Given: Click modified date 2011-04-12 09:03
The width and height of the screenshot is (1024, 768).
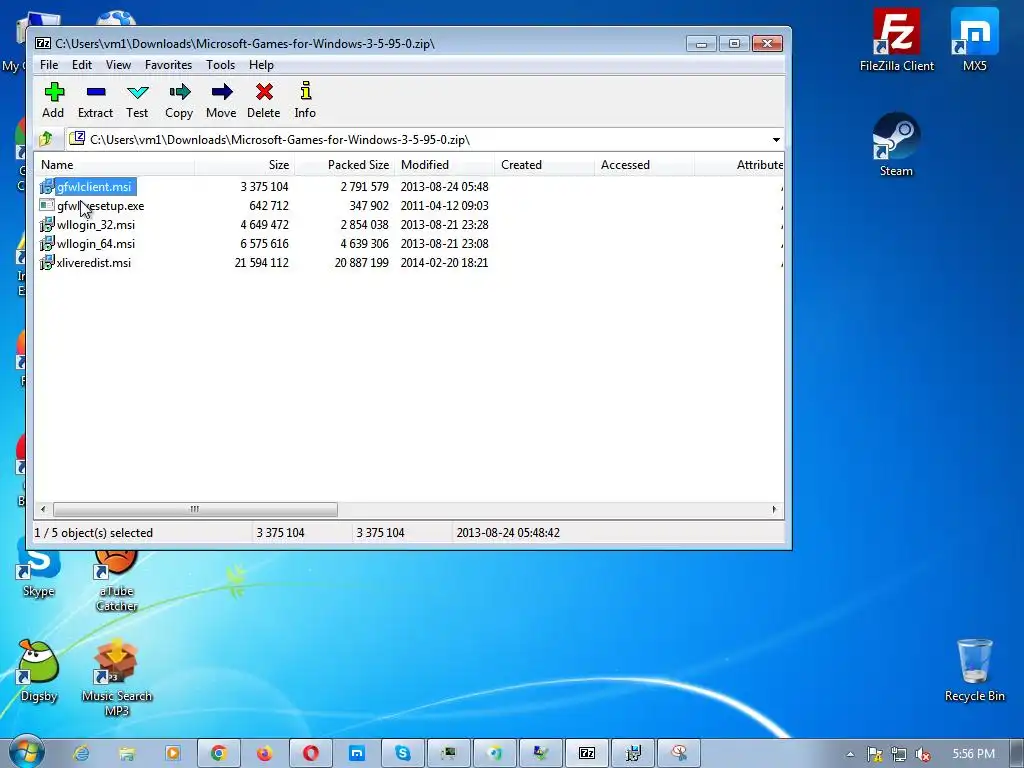Looking at the screenshot, I should 445,206.
